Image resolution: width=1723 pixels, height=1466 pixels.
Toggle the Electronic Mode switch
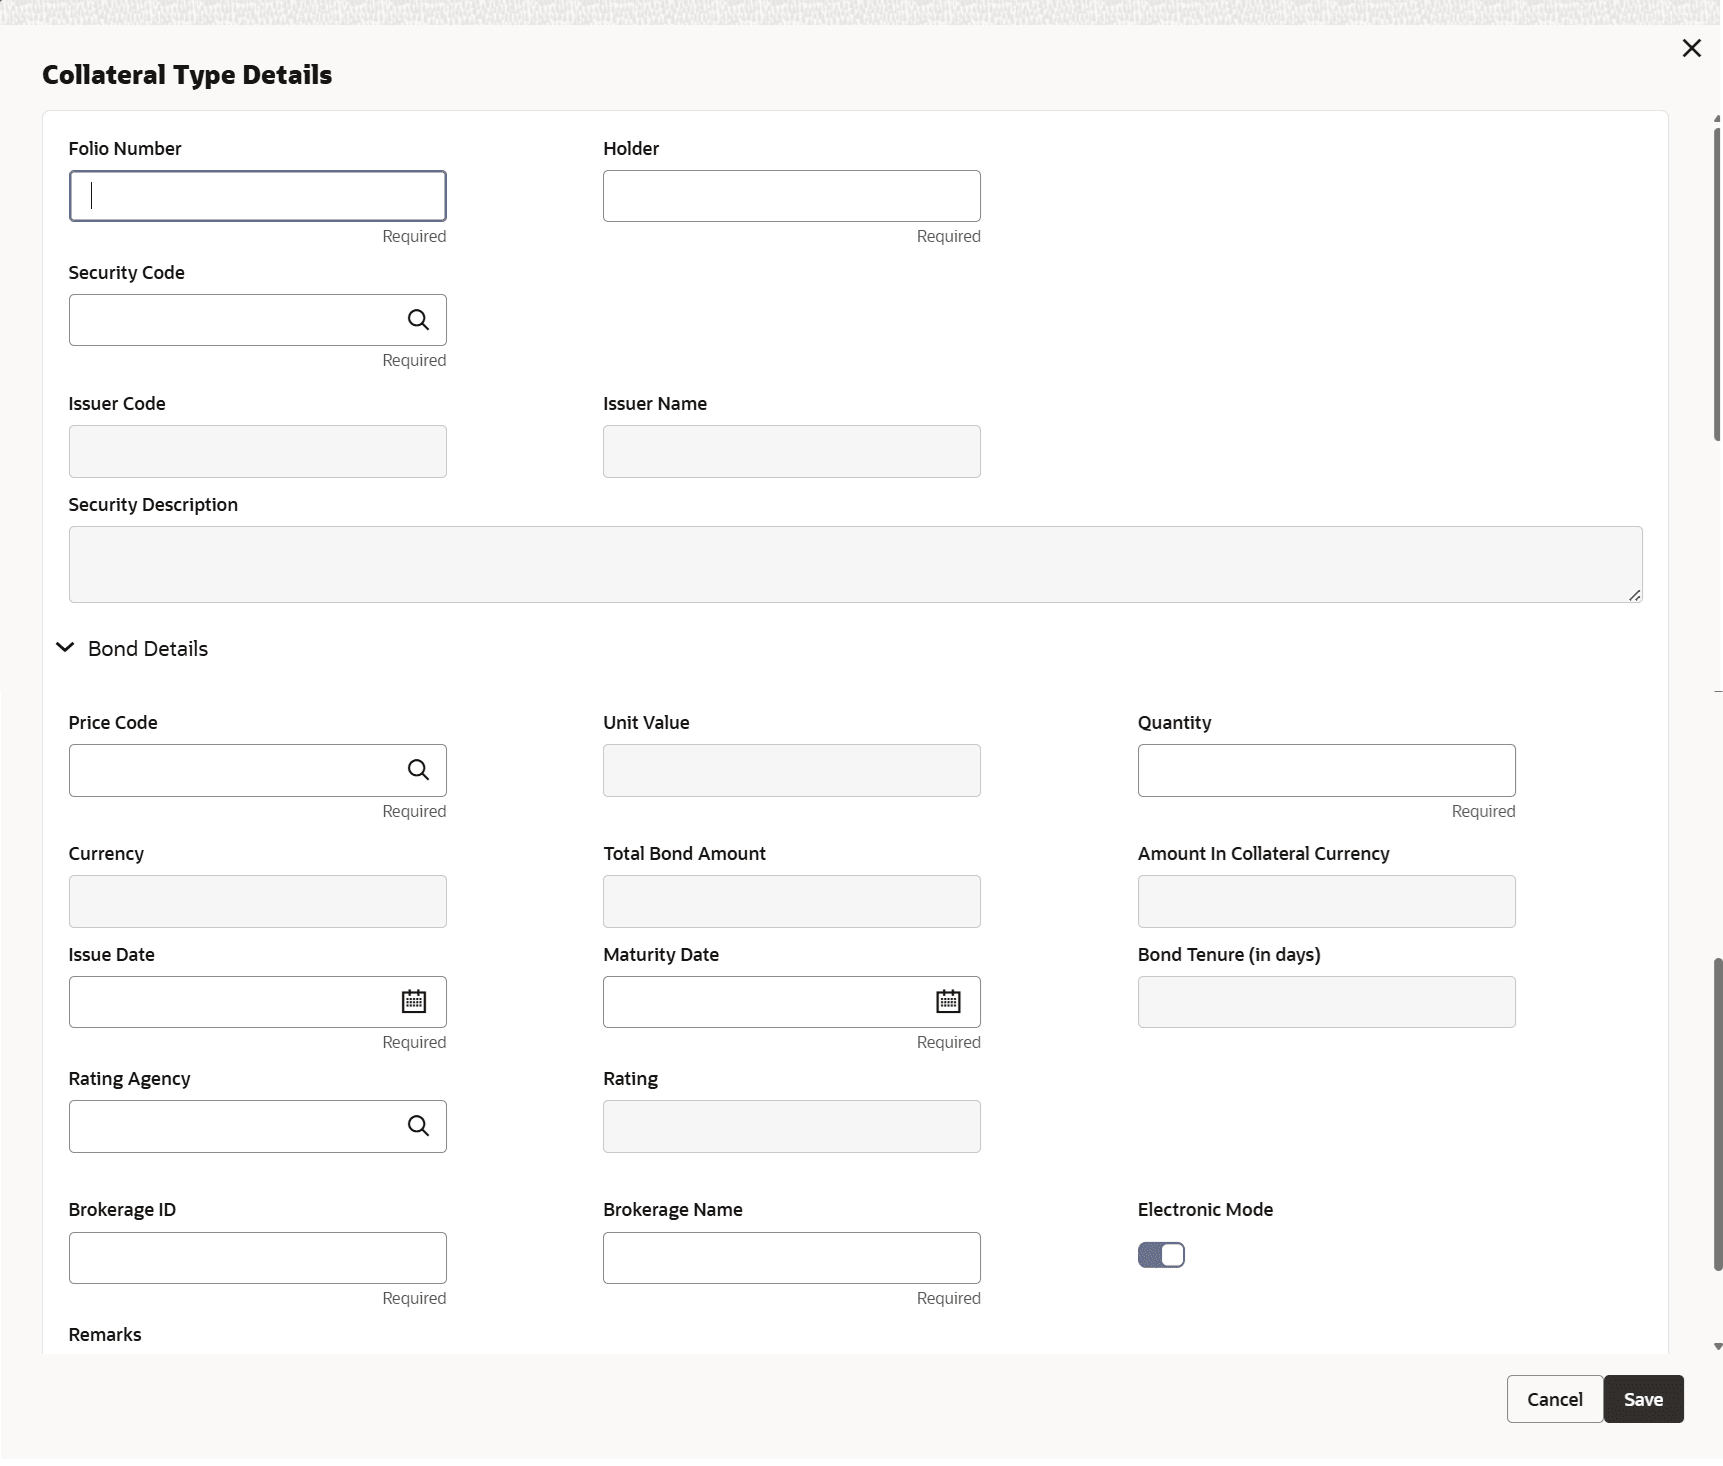point(1161,1255)
